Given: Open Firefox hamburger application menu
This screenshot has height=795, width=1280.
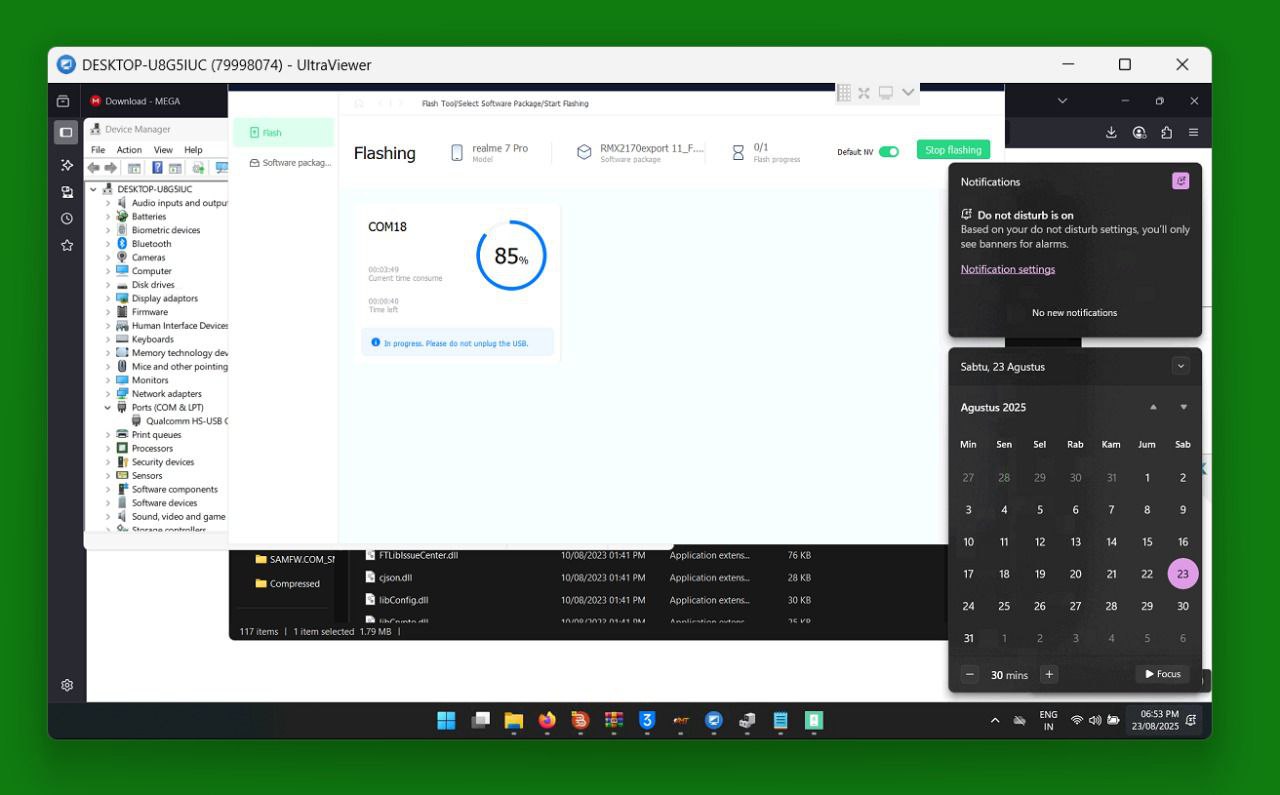Looking at the screenshot, I should pos(1193,132).
